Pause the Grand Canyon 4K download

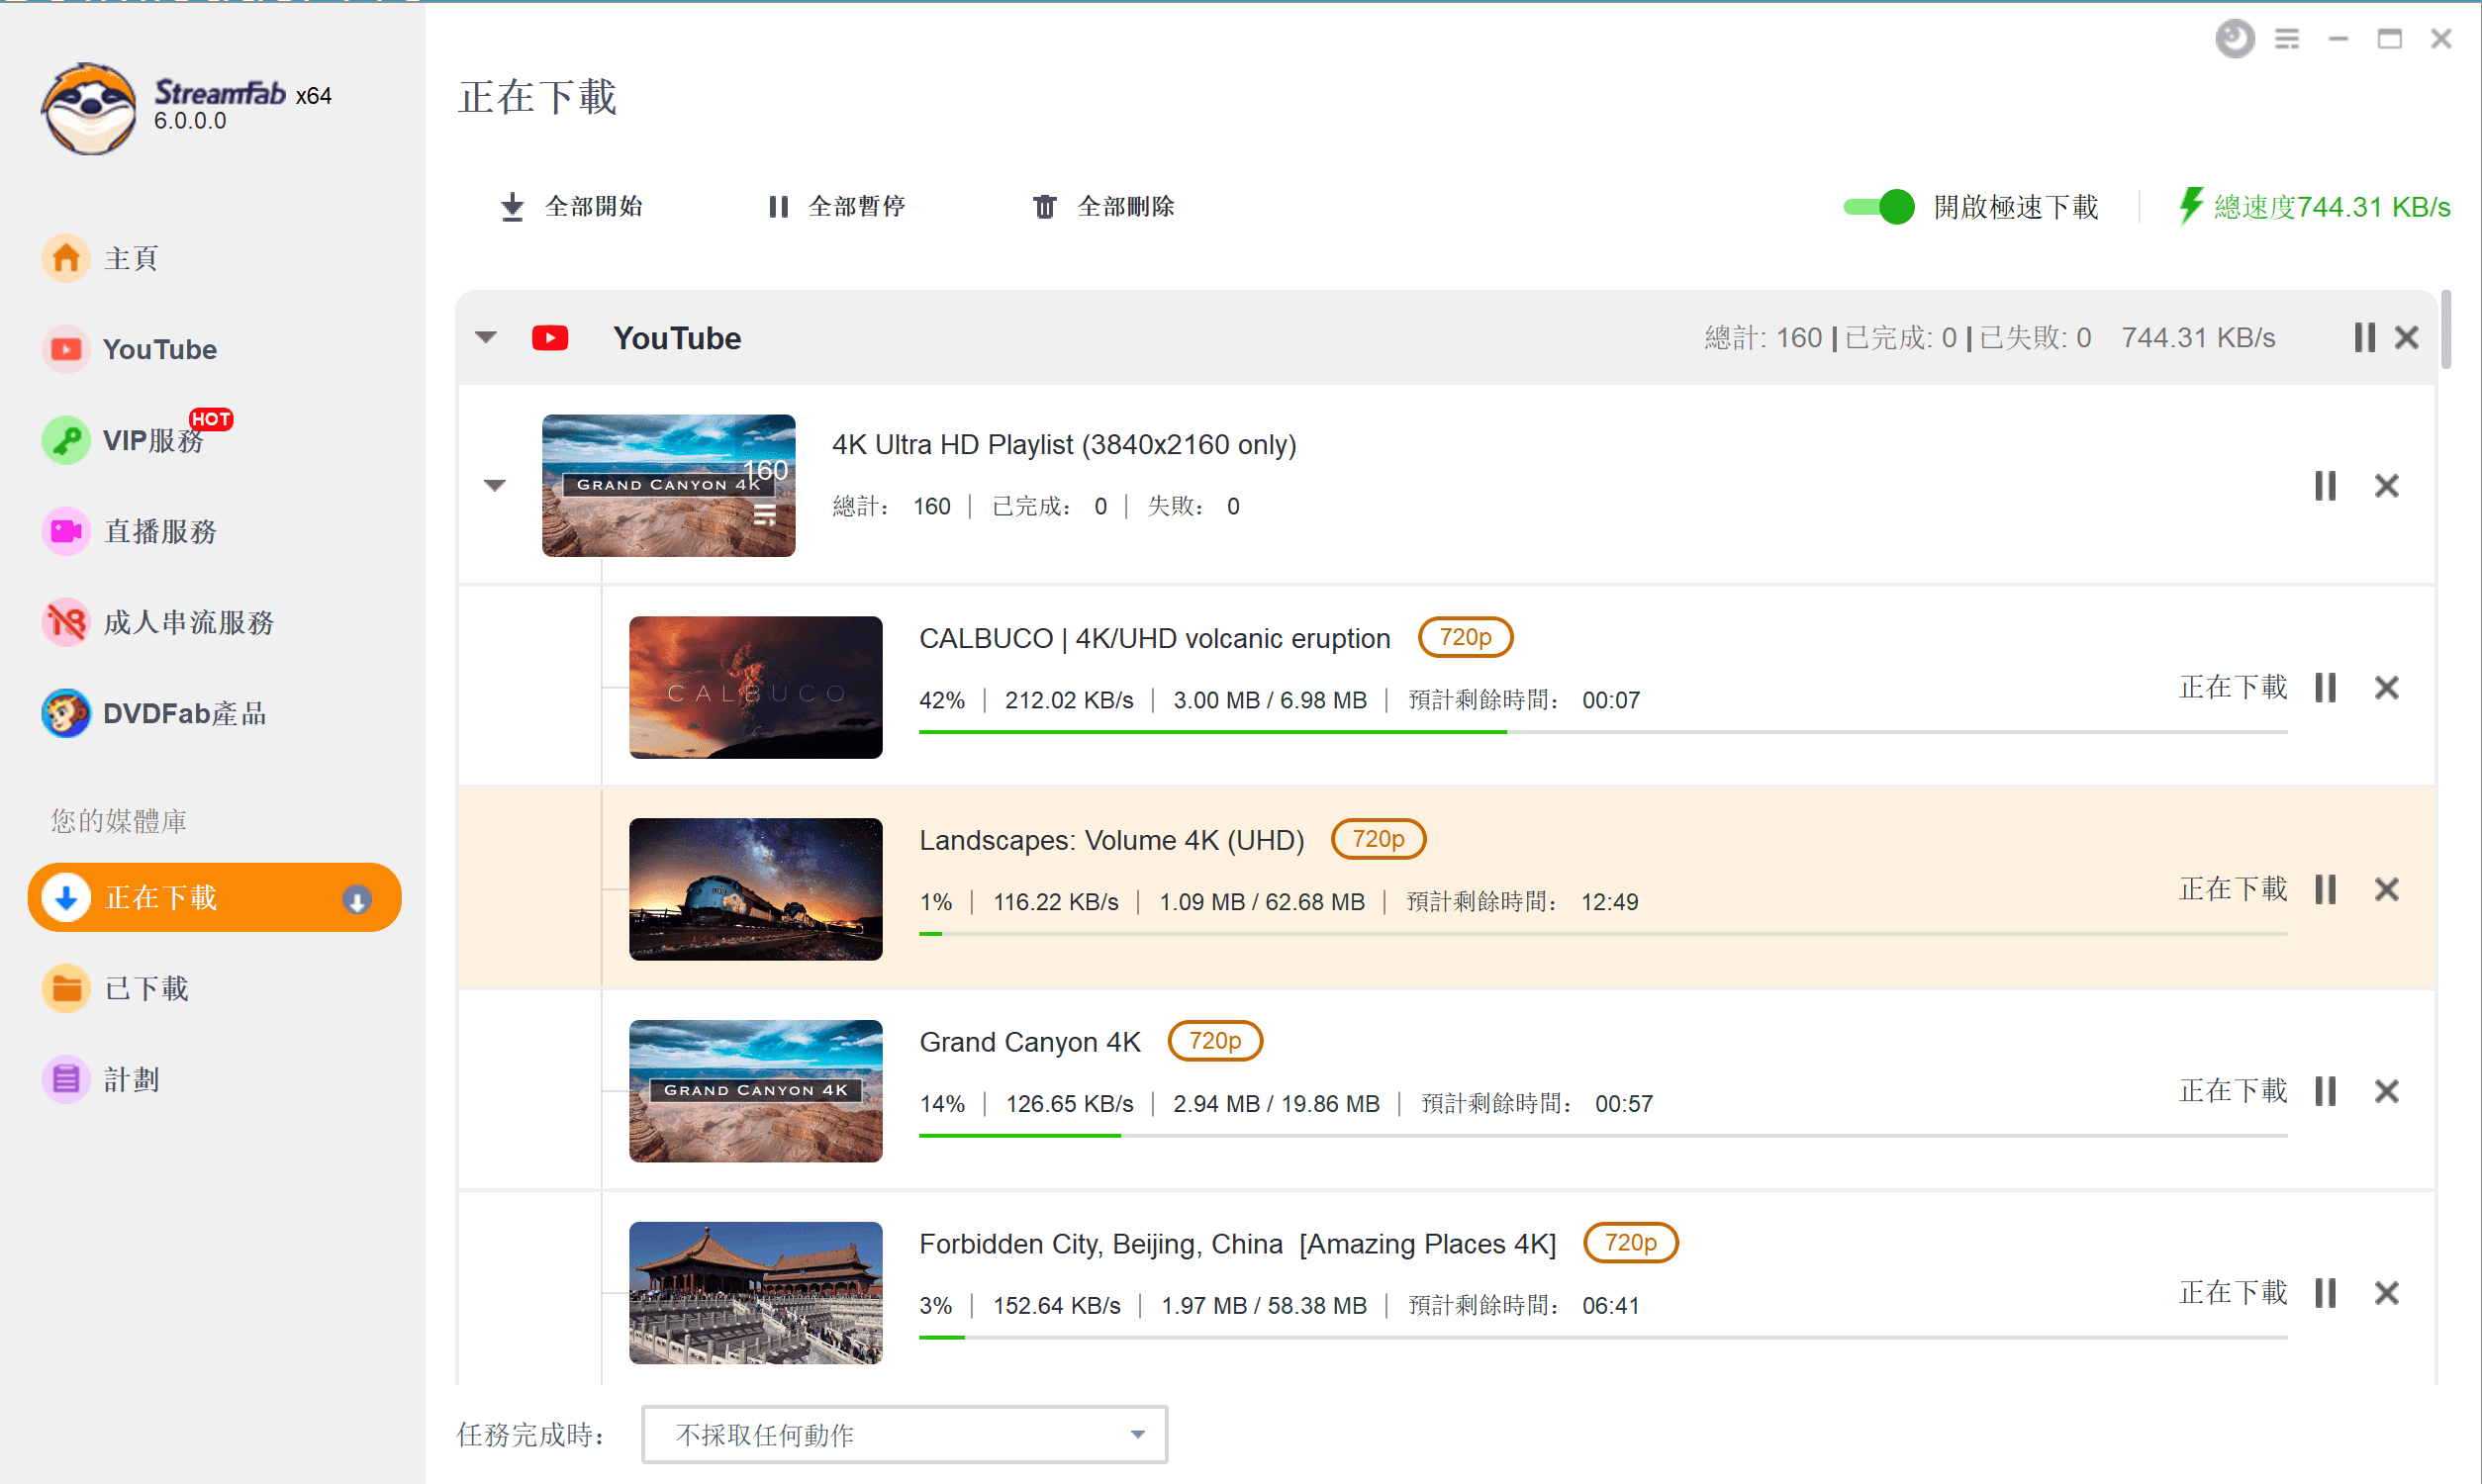coord(2327,1090)
